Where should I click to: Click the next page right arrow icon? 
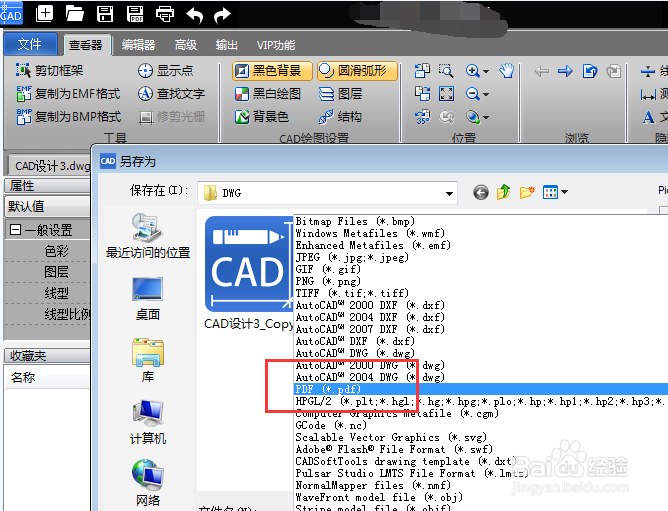coord(565,71)
